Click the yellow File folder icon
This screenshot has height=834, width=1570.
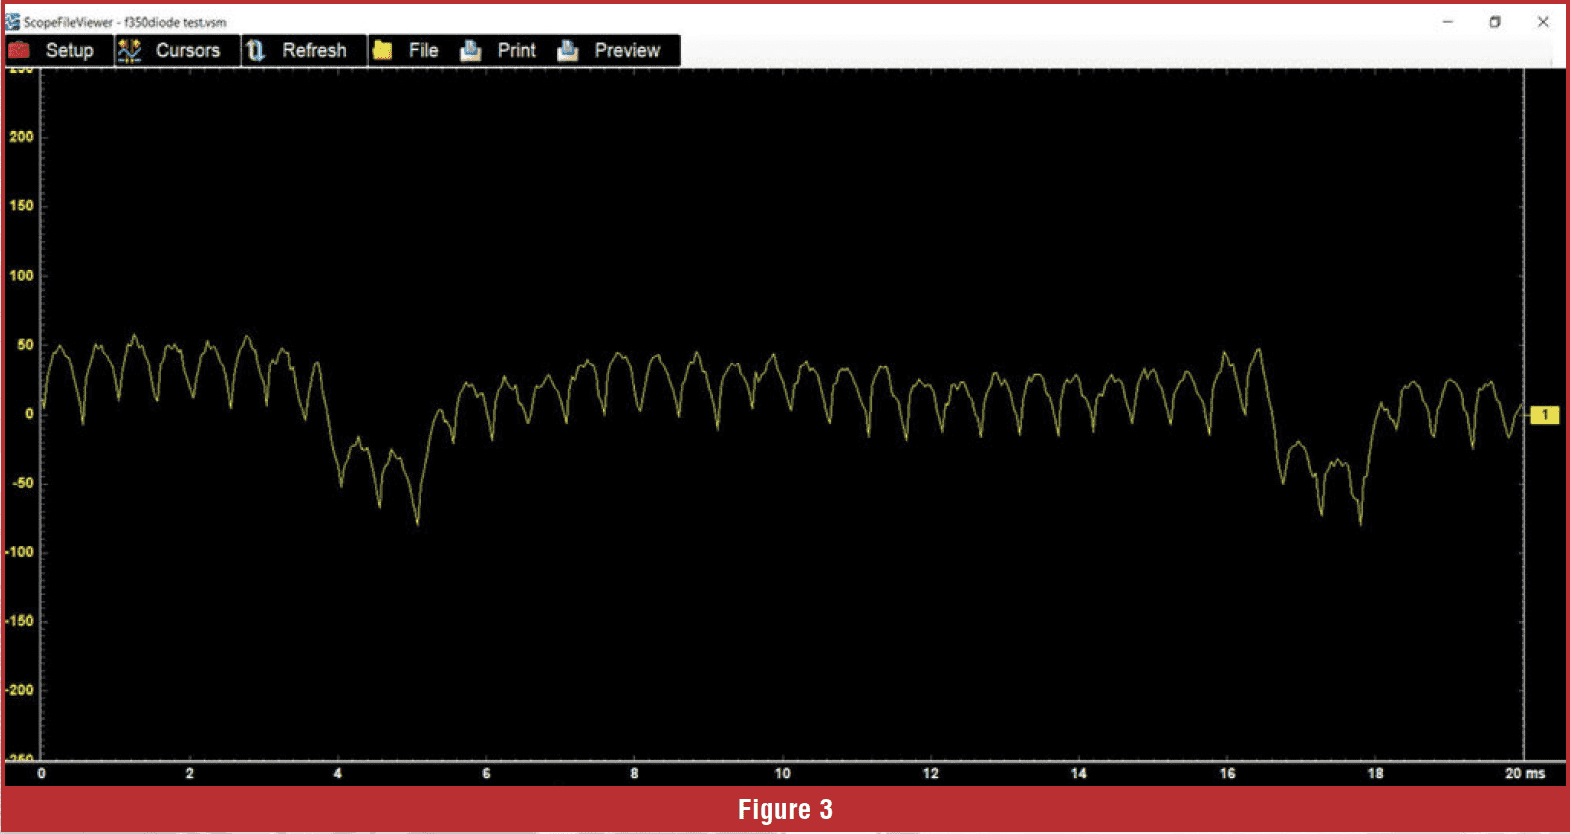(382, 50)
